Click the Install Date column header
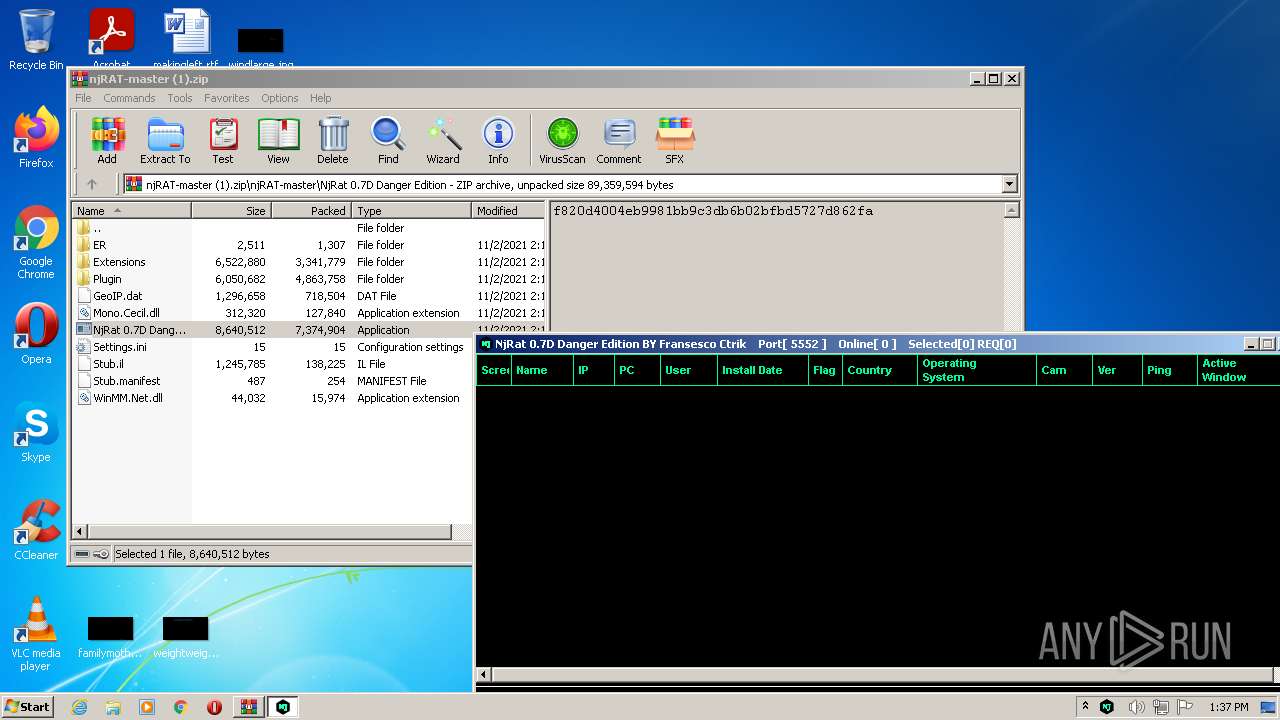 click(763, 370)
